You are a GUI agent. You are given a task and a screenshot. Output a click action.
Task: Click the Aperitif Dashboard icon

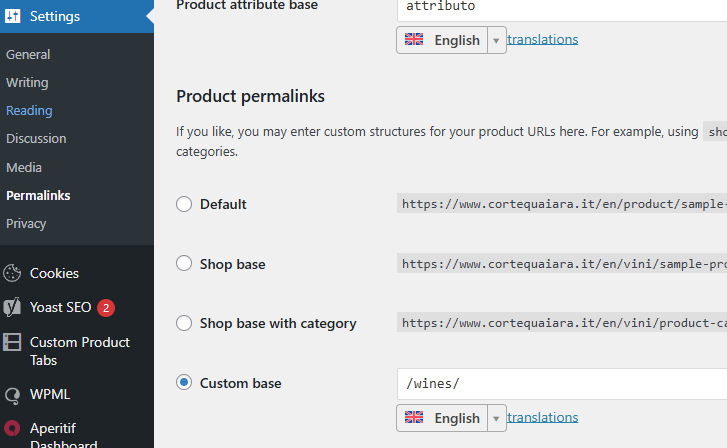13,428
